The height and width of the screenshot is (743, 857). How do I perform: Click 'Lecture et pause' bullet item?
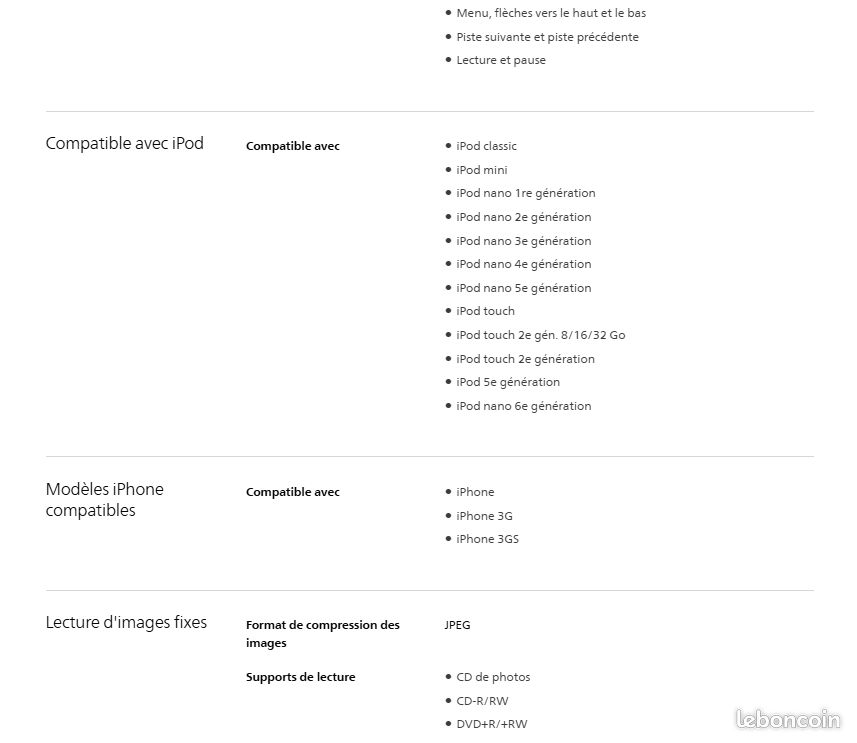point(501,60)
